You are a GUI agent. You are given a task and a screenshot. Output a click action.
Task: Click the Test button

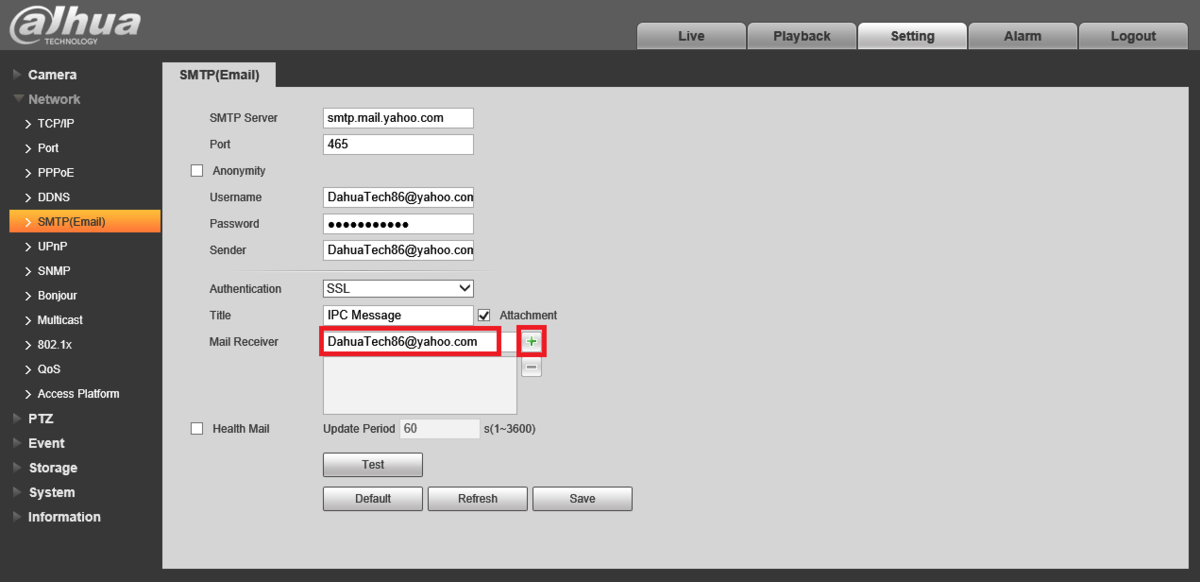tap(373, 465)
